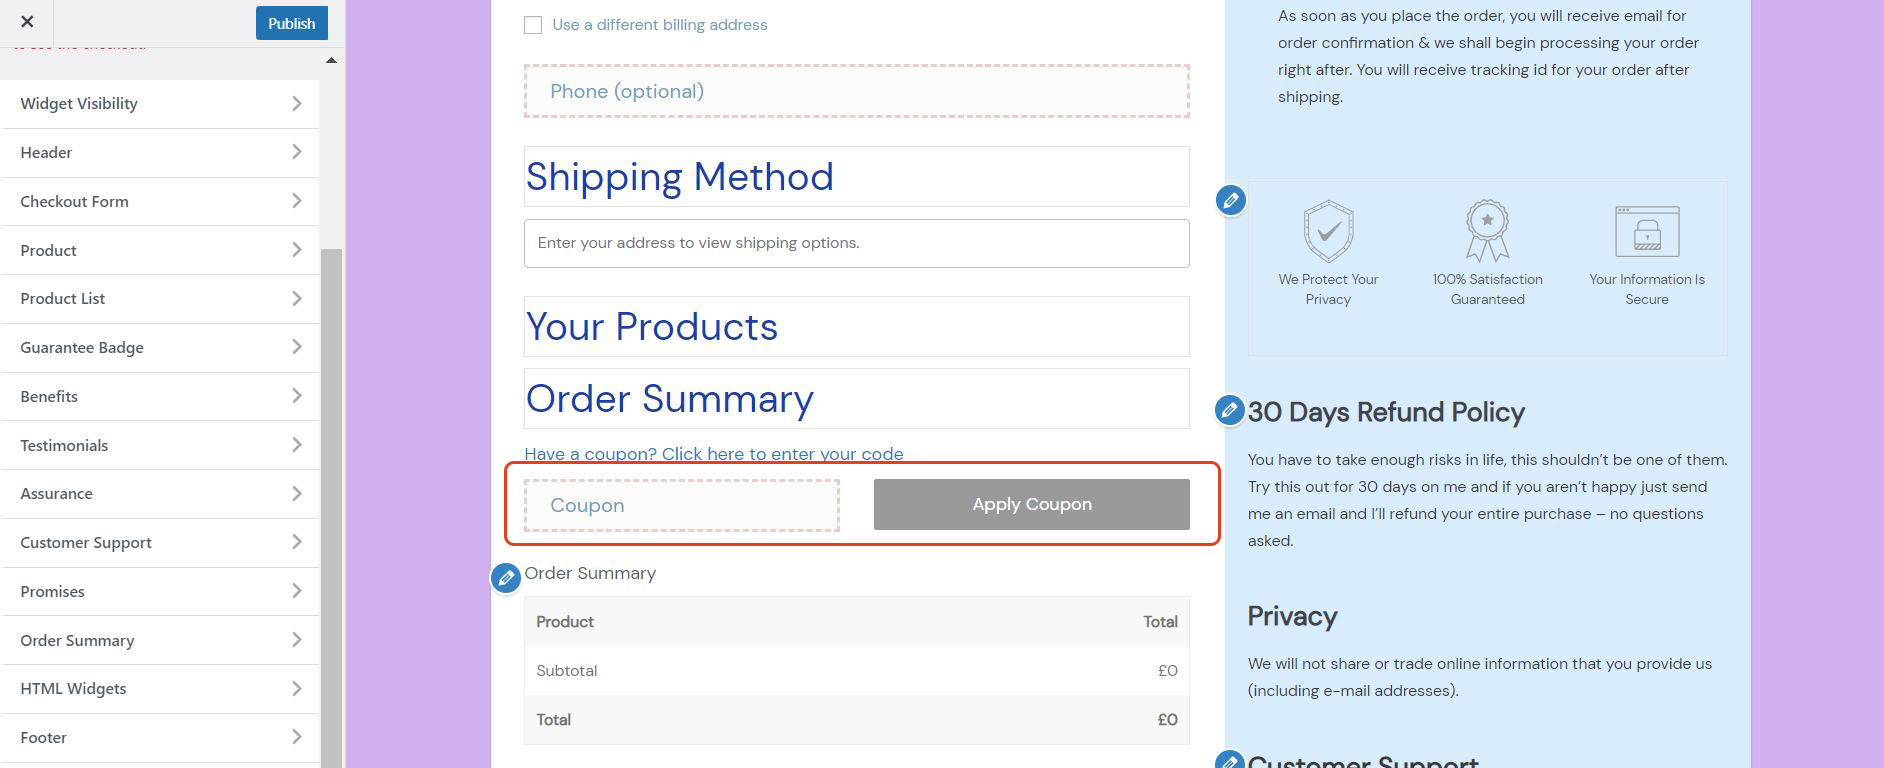Expand the Widget Visibility section
The image size is (1884, 768).
click(x=160, y=104)
